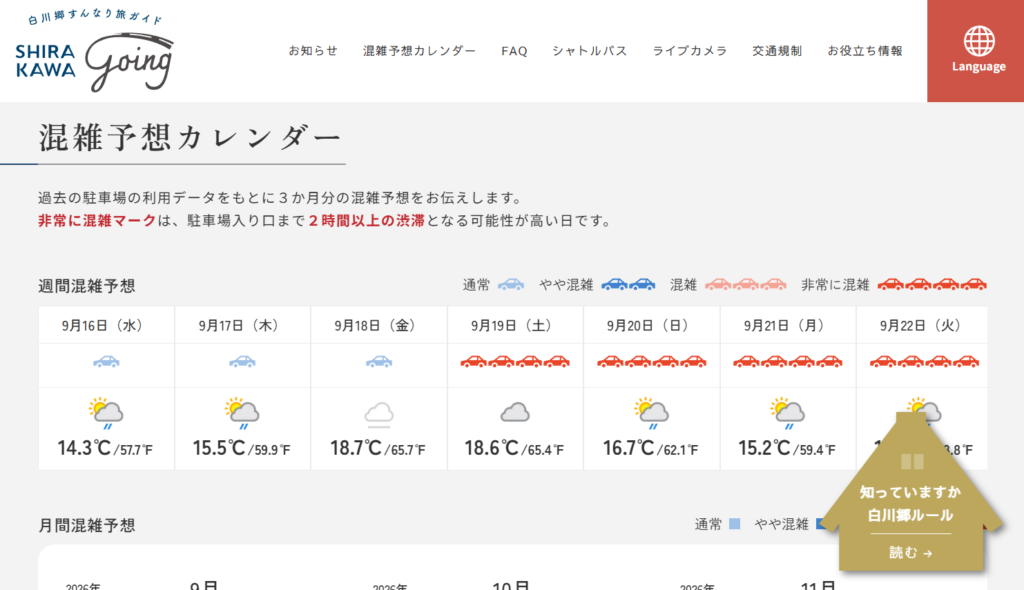
Task: Click the 混雑予想カレンダー page title
Action: [x=190, y=138]
